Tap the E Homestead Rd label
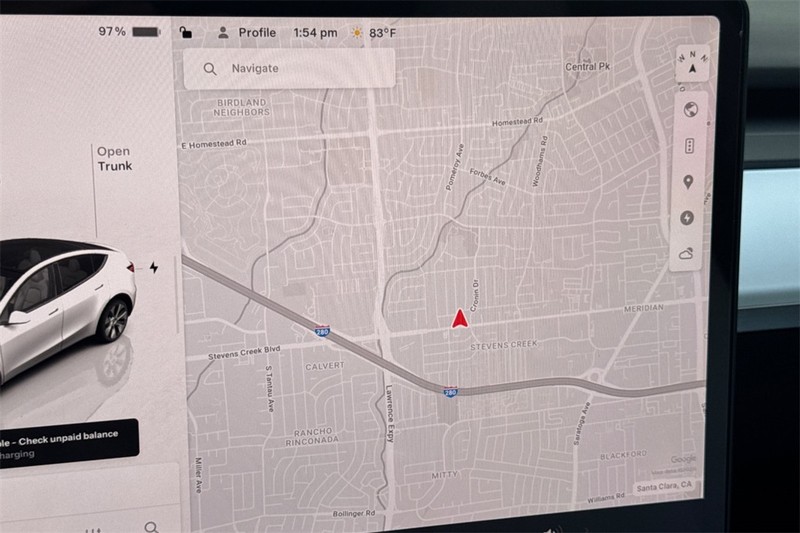This screenshot has height=533, width=800. [x=214, y=144]
